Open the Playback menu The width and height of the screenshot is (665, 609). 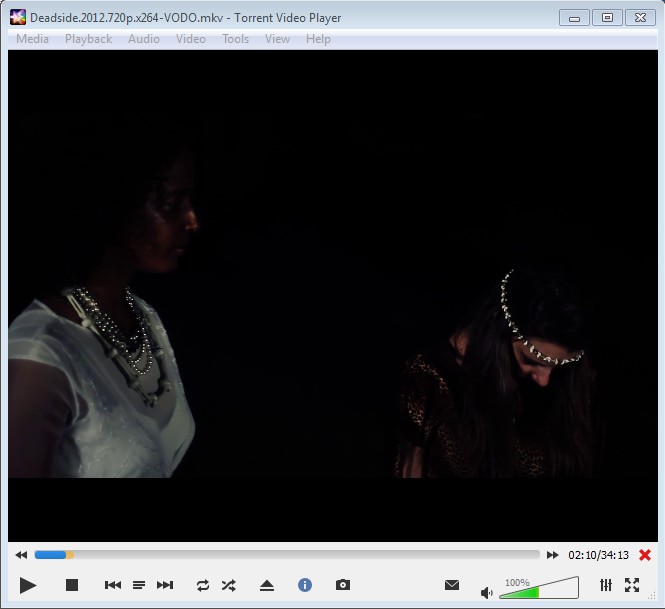(x=88, y=39)
